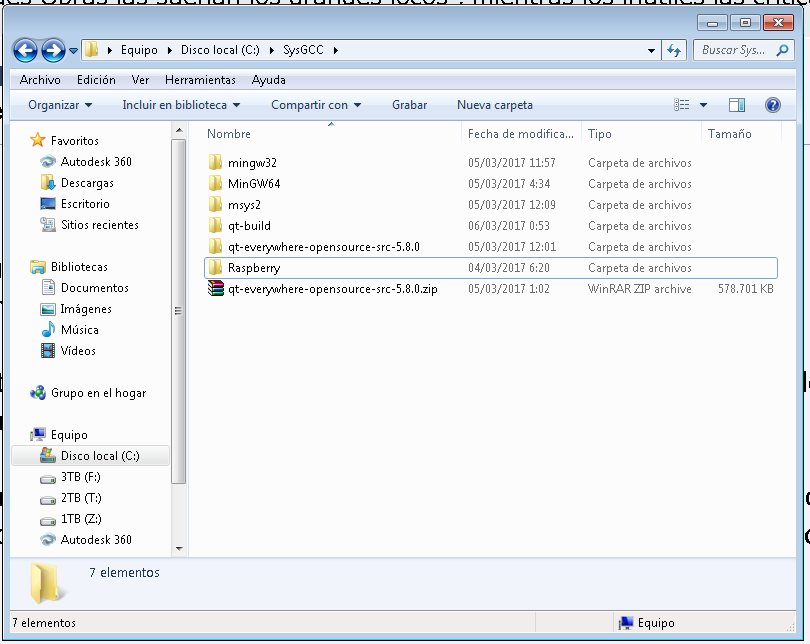Select qt-everywhere-opensource-src-5.8.0 folder icon

click(x=215, y=246)
